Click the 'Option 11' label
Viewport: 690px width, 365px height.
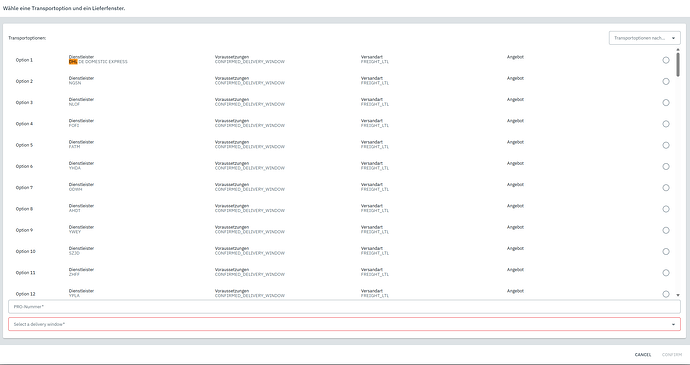point(26,273)
